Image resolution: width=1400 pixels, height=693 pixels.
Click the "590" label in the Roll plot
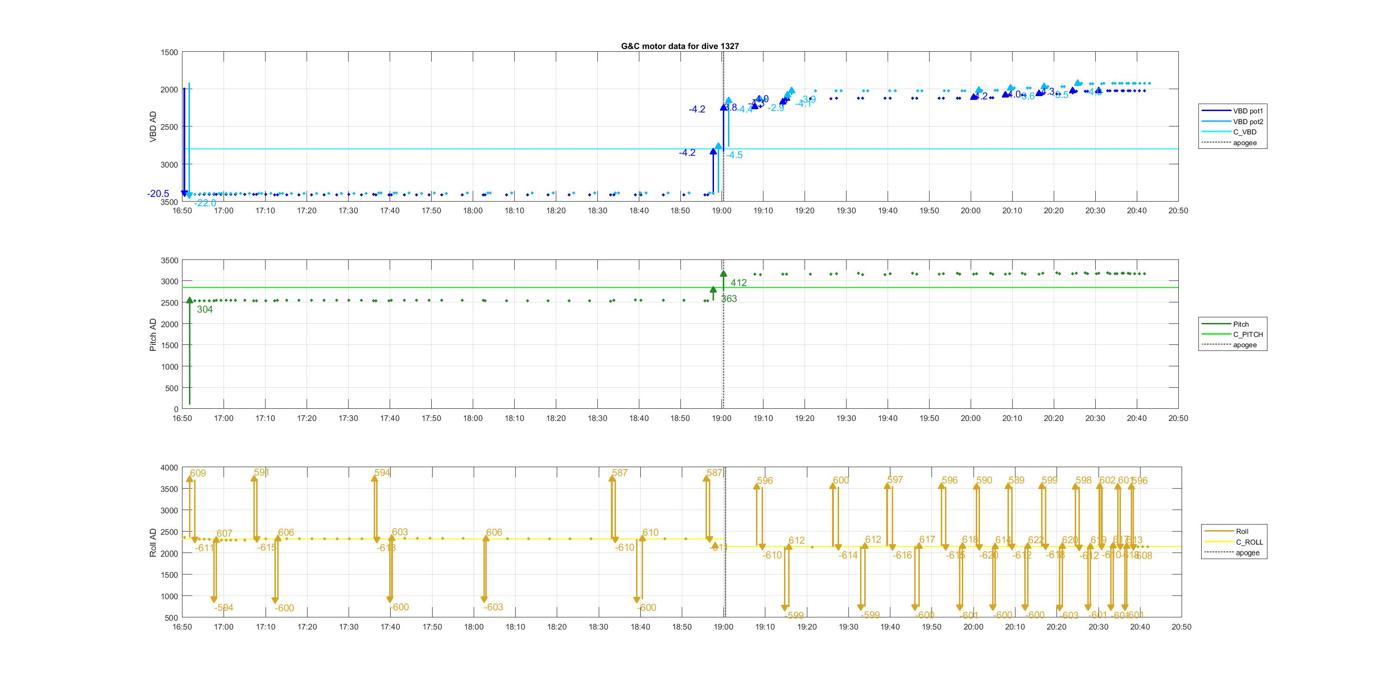click(x=984, y=480)
